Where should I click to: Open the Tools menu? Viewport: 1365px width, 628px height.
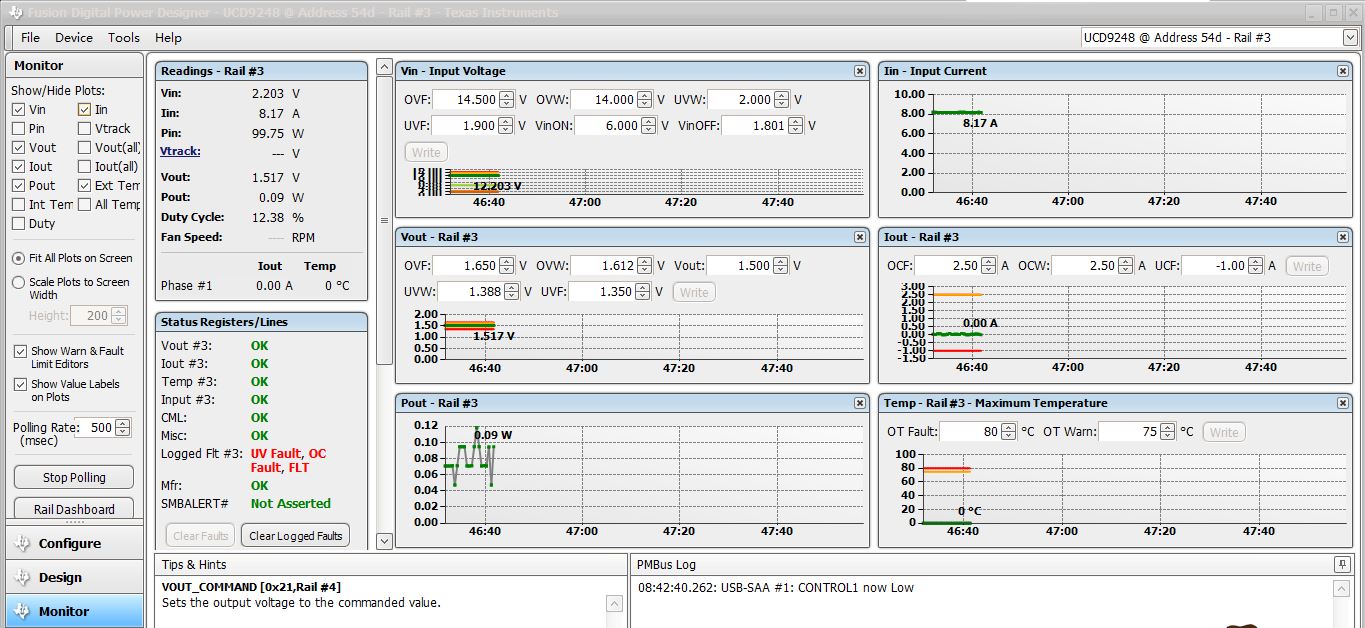pyautogui.click(x=124, y=38)
